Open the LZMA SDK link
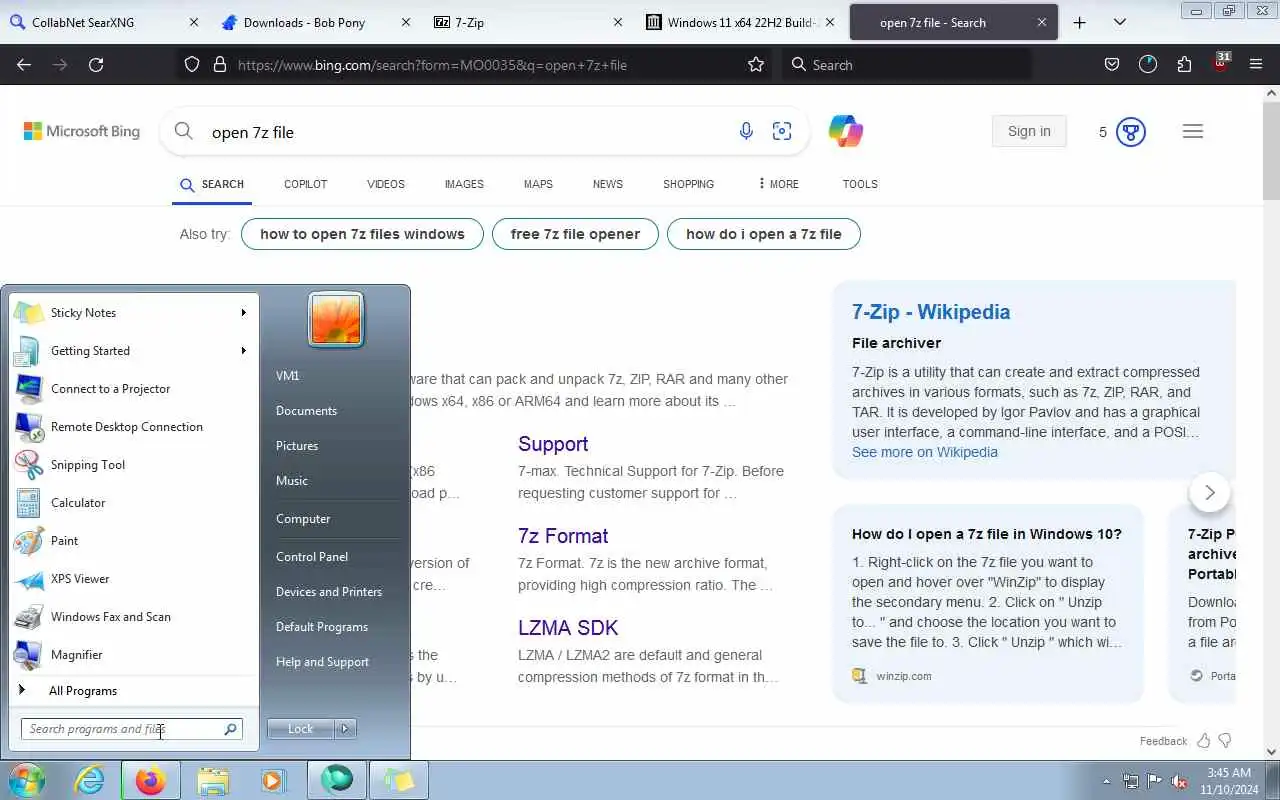Viewport: 1280px width, 800px height. (x=568, y=628)
